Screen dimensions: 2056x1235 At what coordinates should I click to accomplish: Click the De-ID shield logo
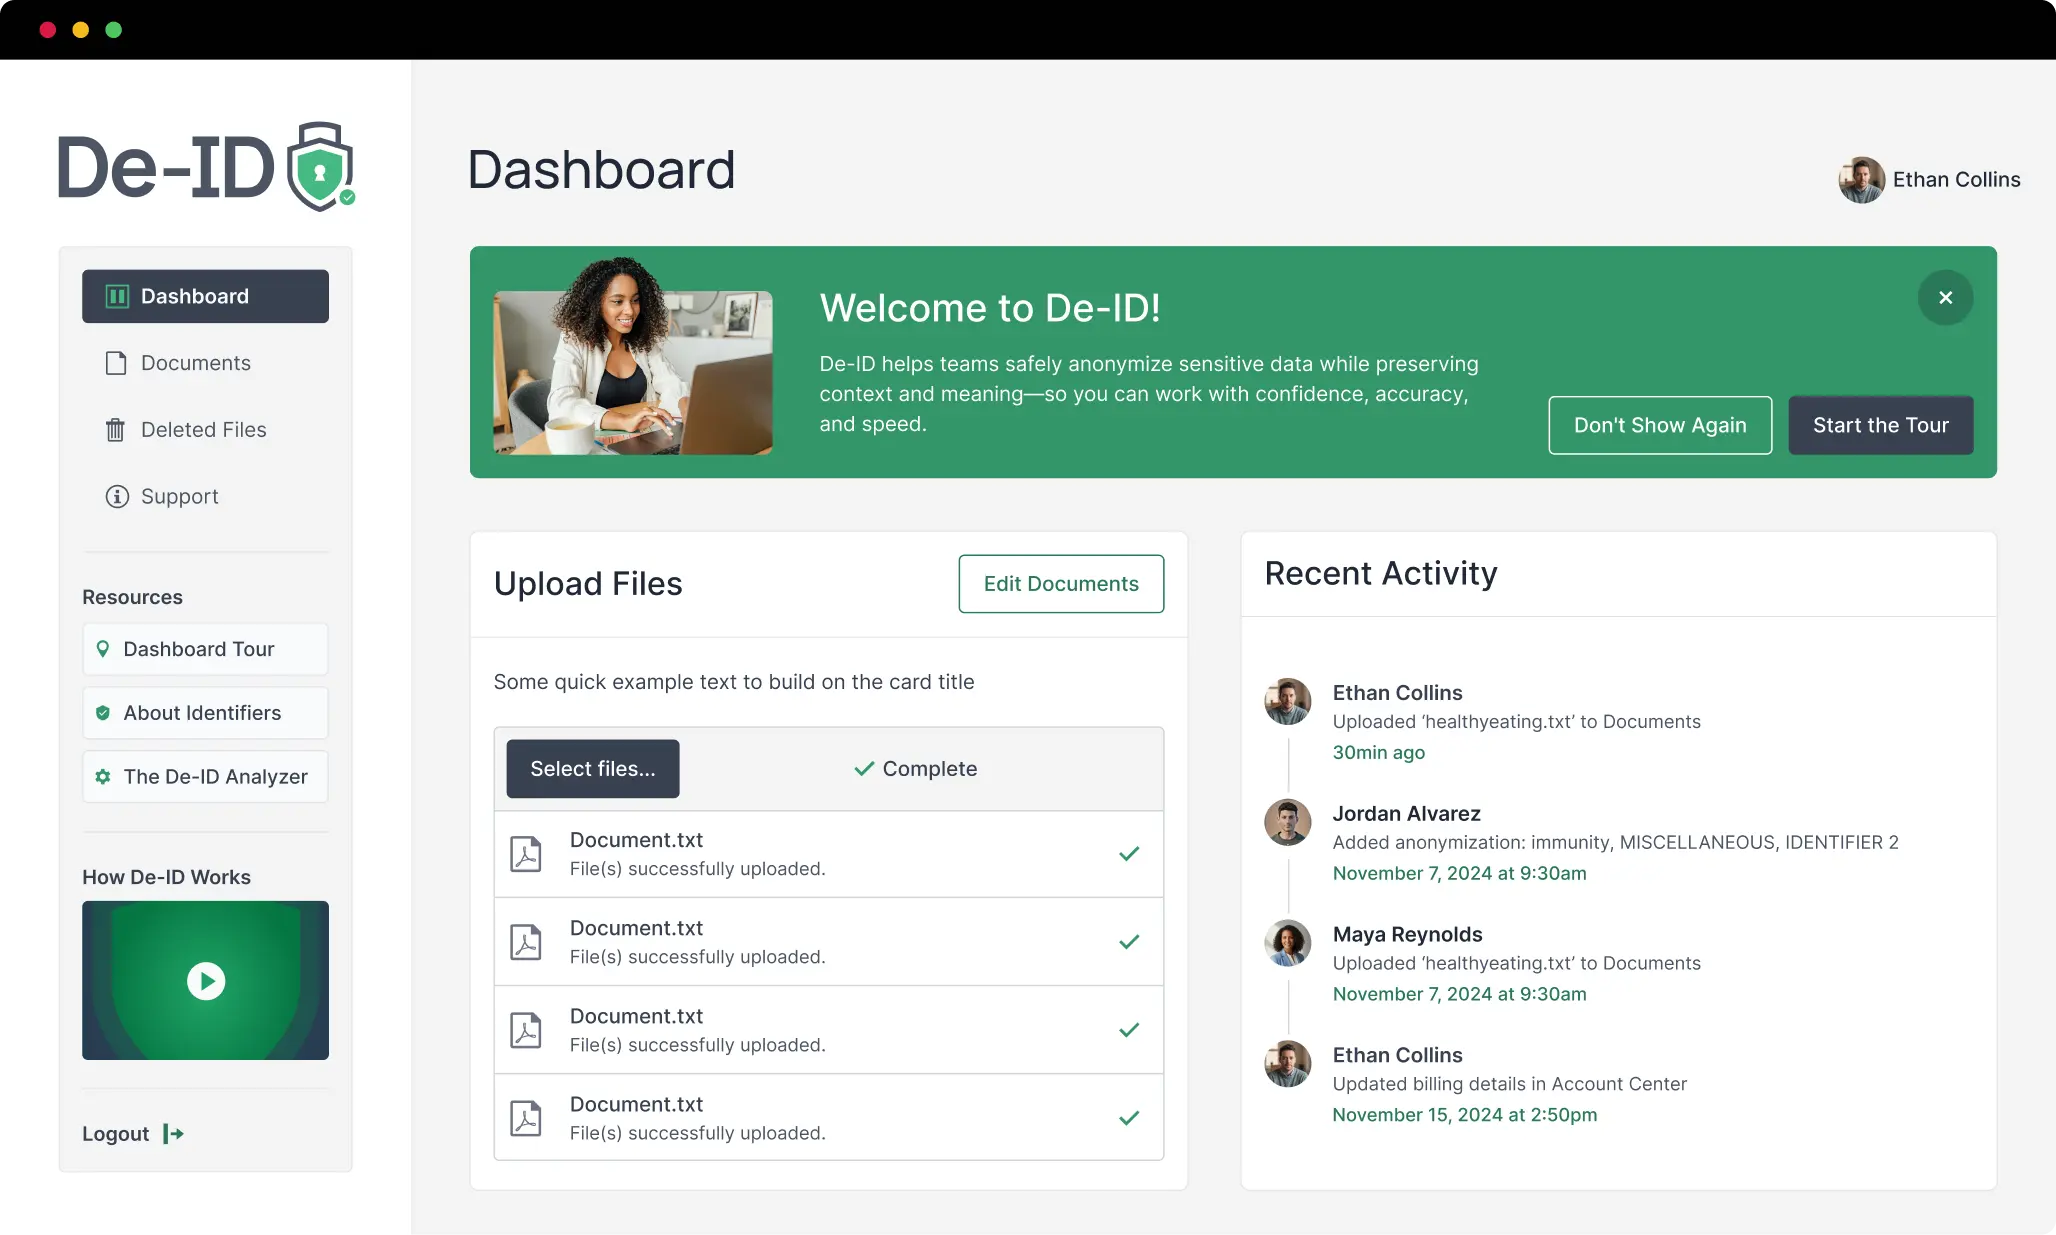(320, 165)
